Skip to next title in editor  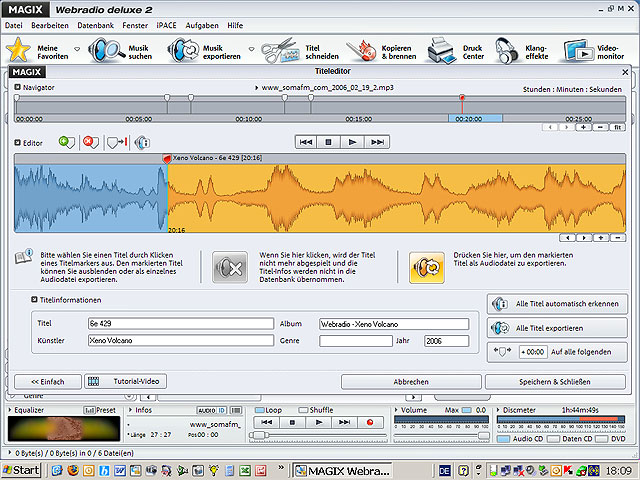[377, 142]
